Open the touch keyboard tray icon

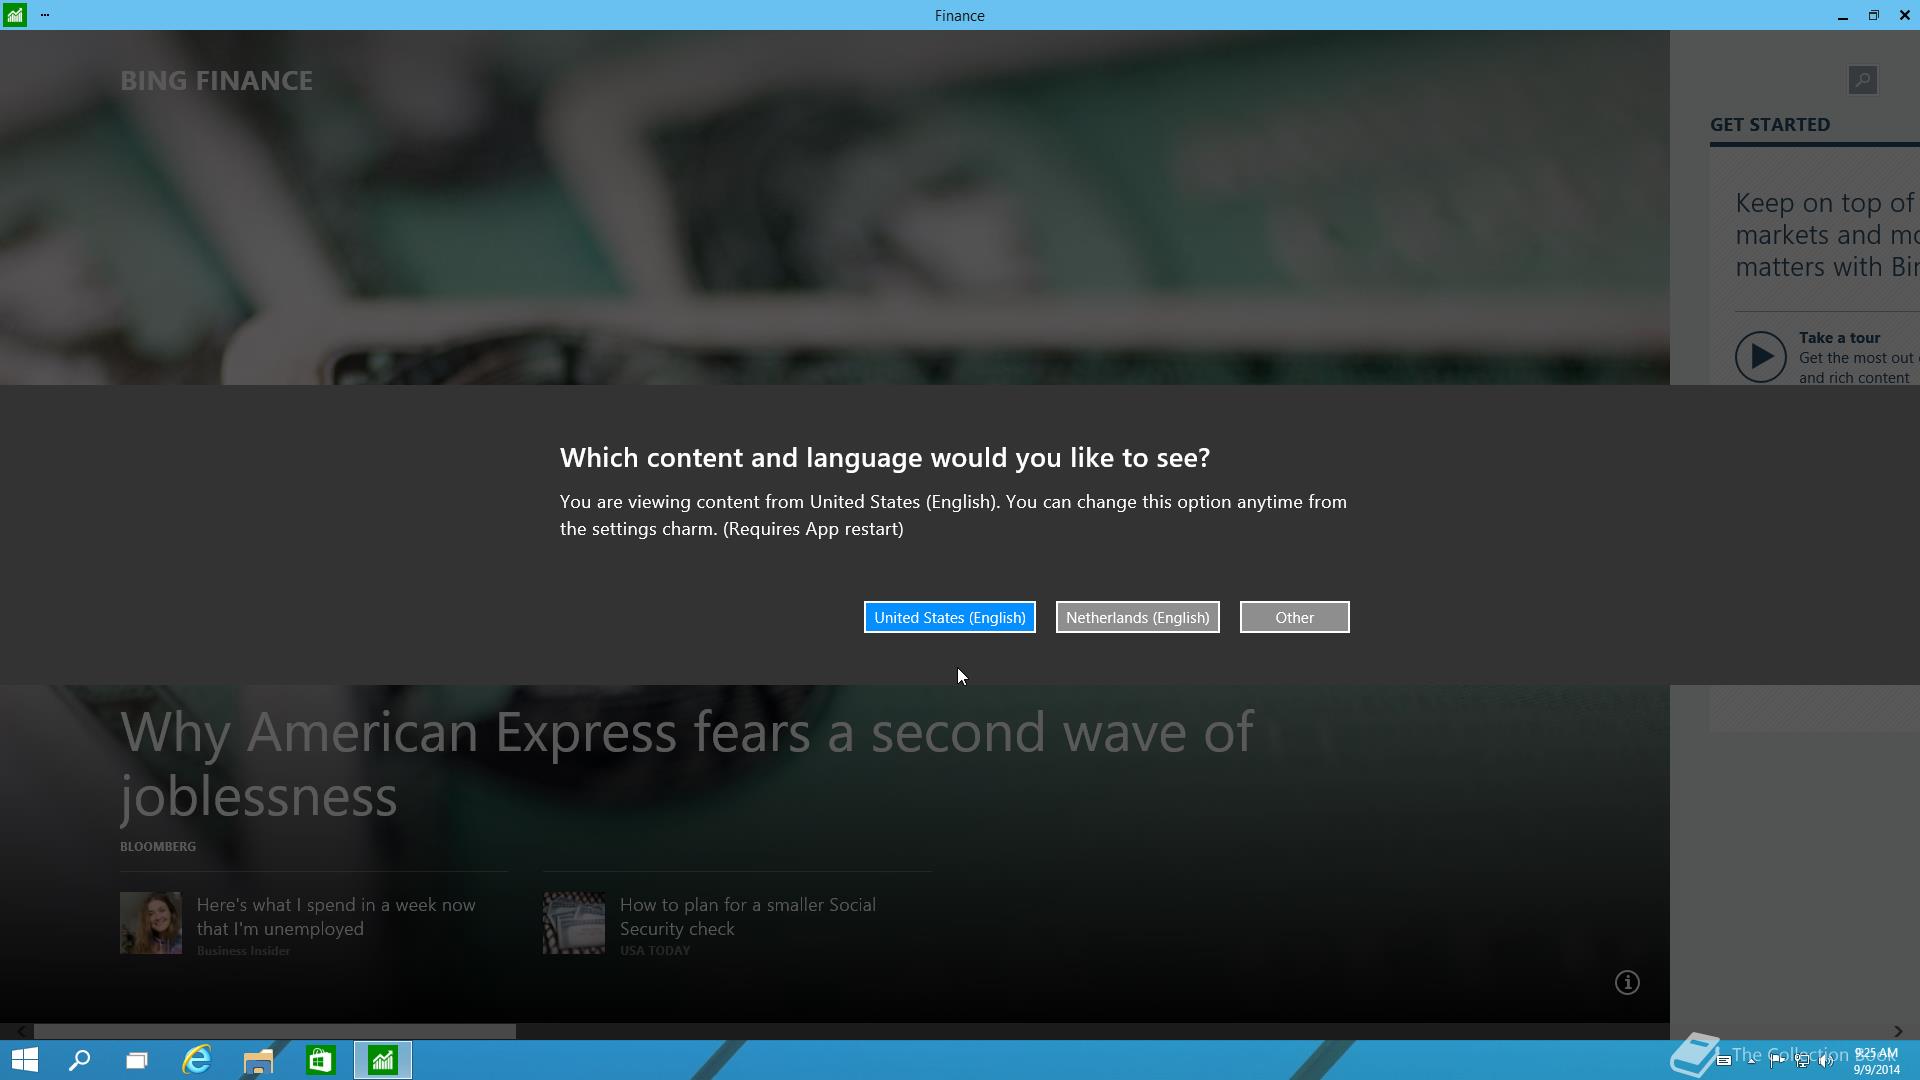click(1724, 1061)
